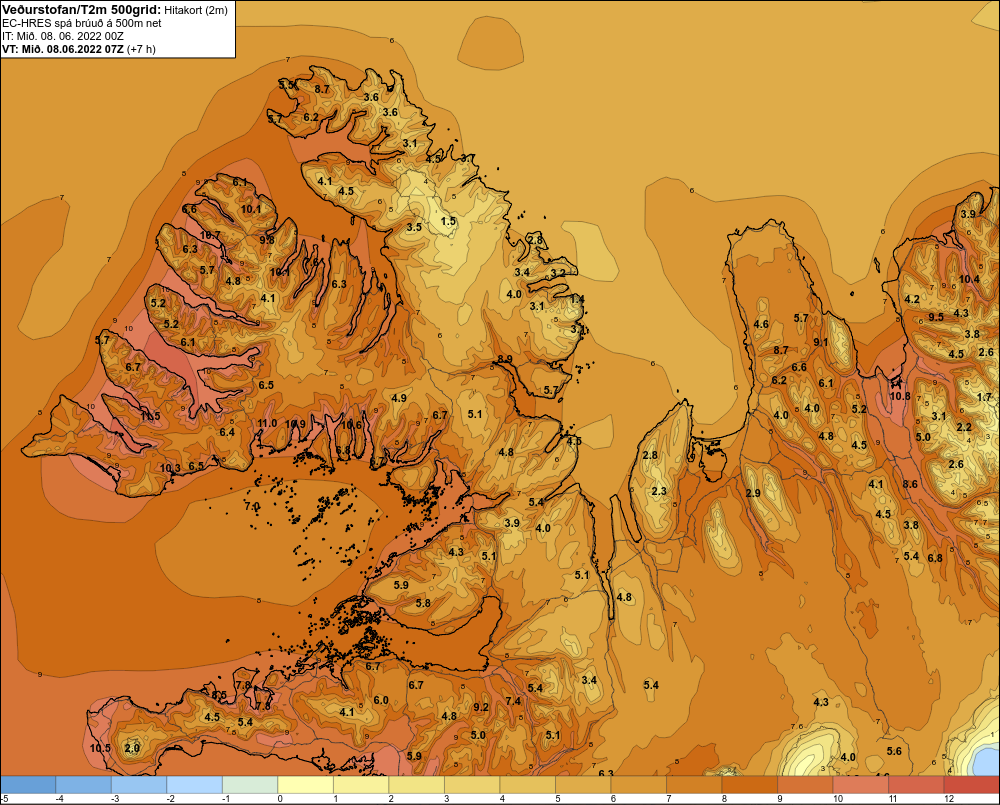Click the 10.9 temperature value

[295, 424]
